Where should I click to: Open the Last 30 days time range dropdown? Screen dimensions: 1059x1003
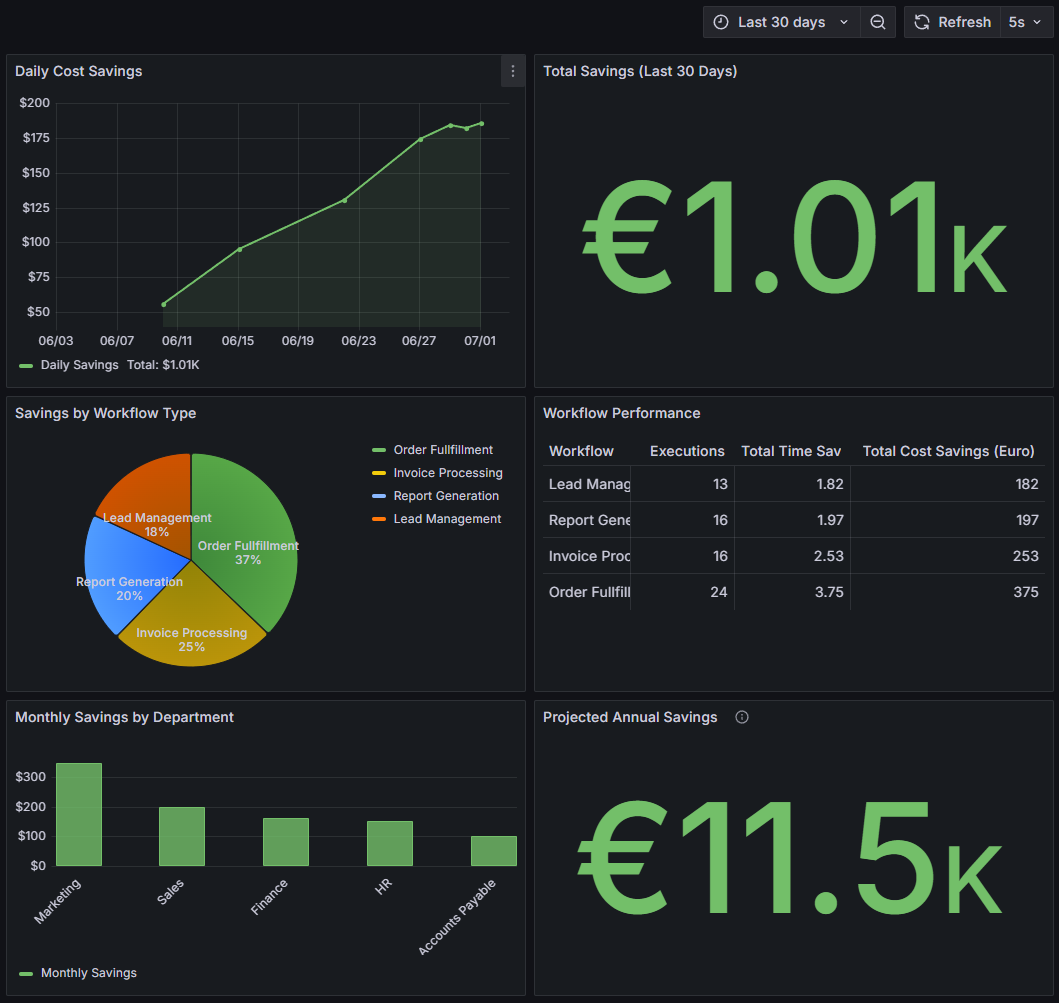coord(781,21)
